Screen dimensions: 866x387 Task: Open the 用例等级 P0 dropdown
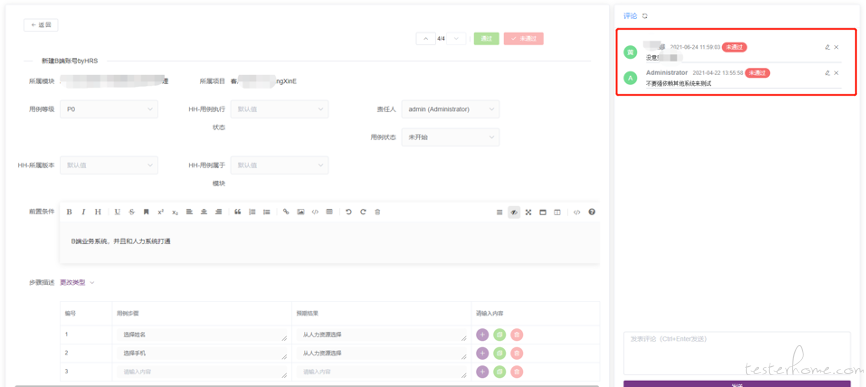pyautogui.click(x=109, y=109)
